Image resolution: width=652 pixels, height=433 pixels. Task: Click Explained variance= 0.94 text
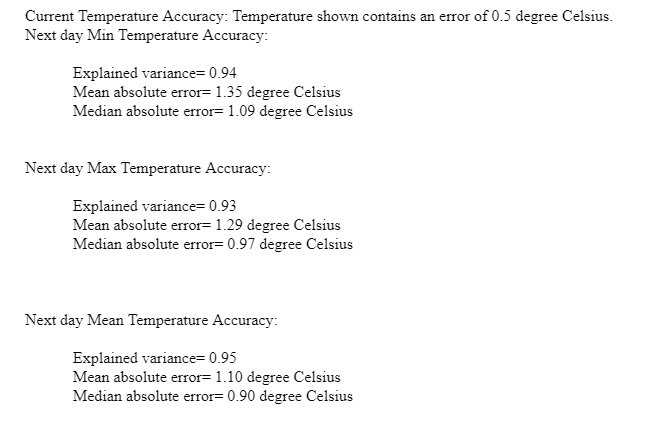[155, 73]
